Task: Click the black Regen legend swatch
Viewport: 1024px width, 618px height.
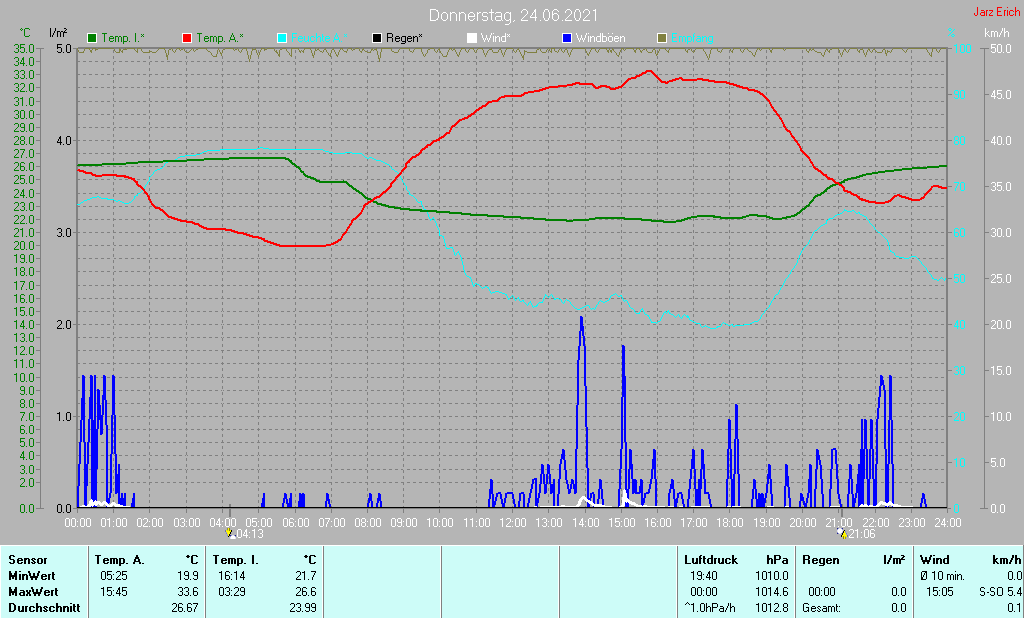Action: [377, 39]
